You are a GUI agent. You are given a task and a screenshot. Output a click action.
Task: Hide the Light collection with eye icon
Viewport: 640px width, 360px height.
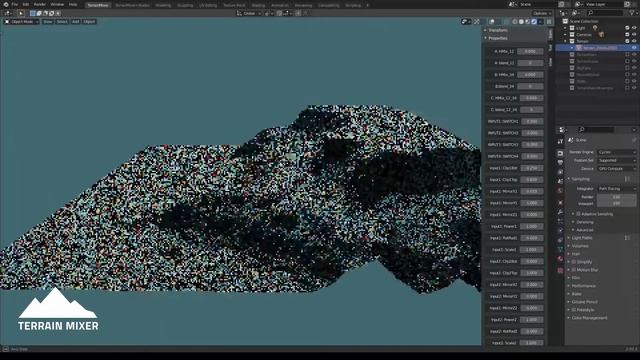[634, 28]
